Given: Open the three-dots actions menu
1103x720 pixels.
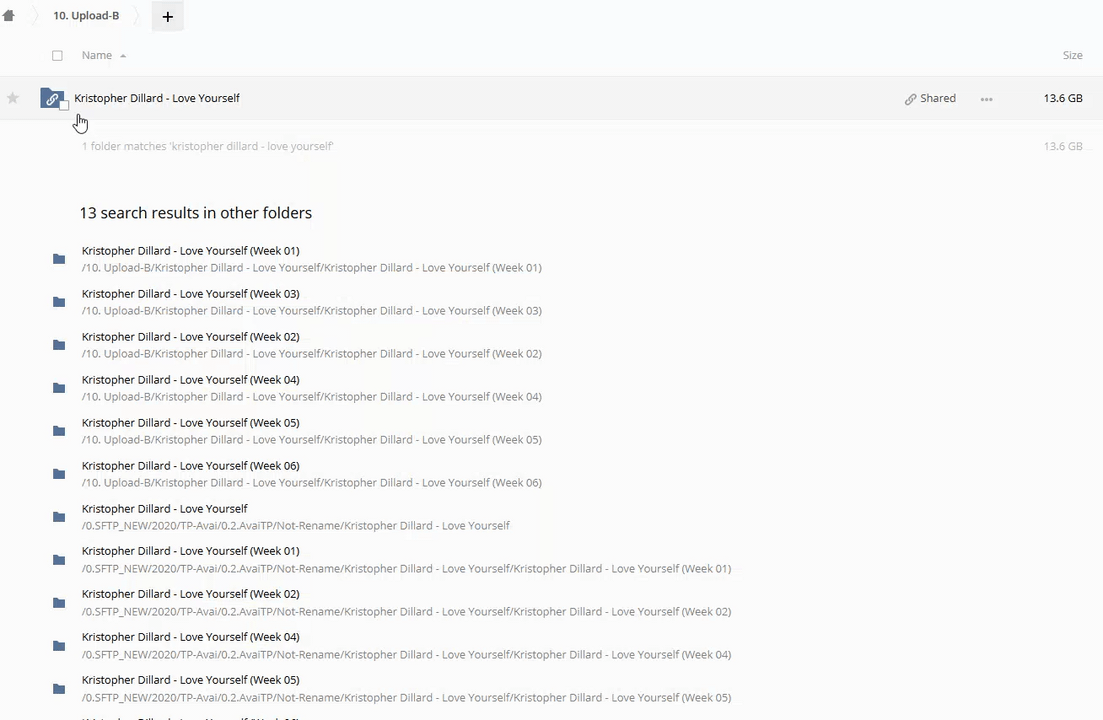Looking at the screenshot, I should pyautogui.click(x=986, y=99).
